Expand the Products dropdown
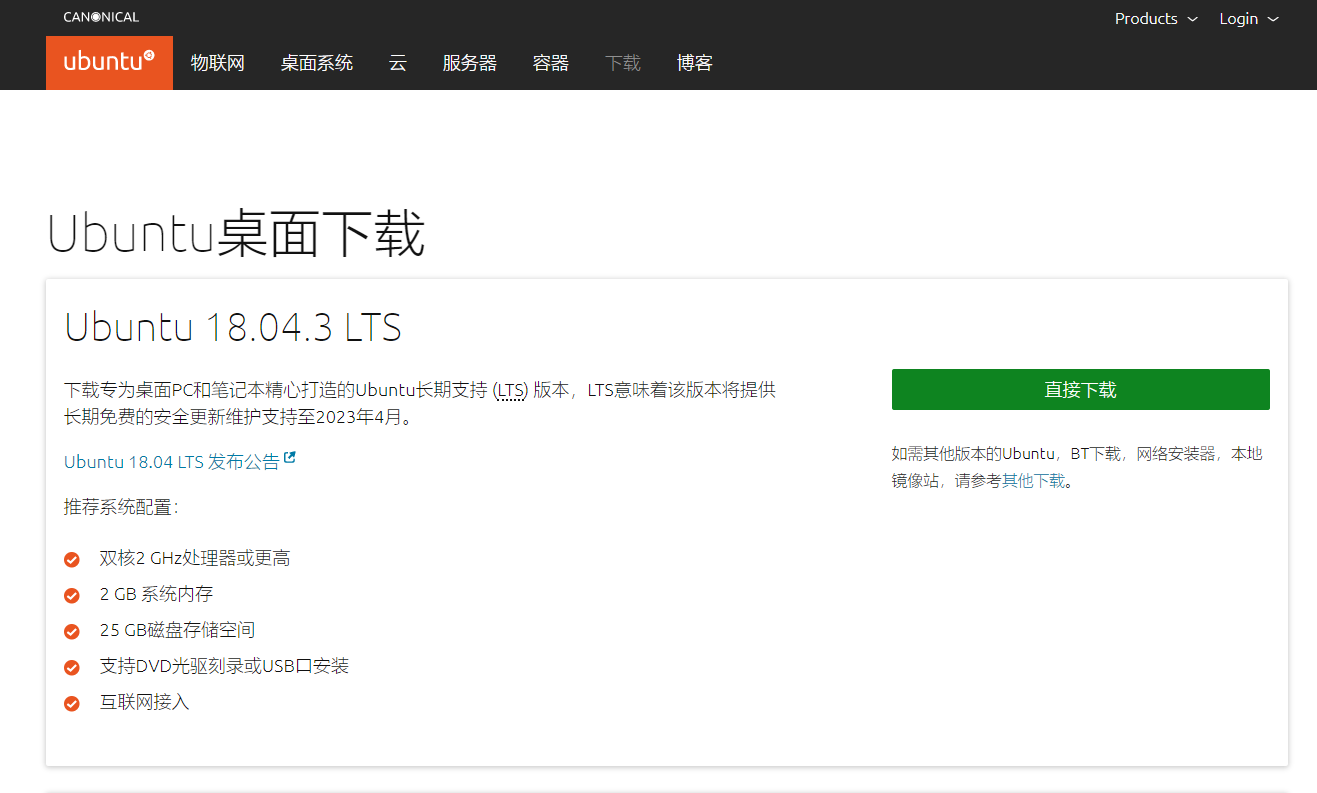This screenshot has width=1317, height=793. tap(1156, 18)
